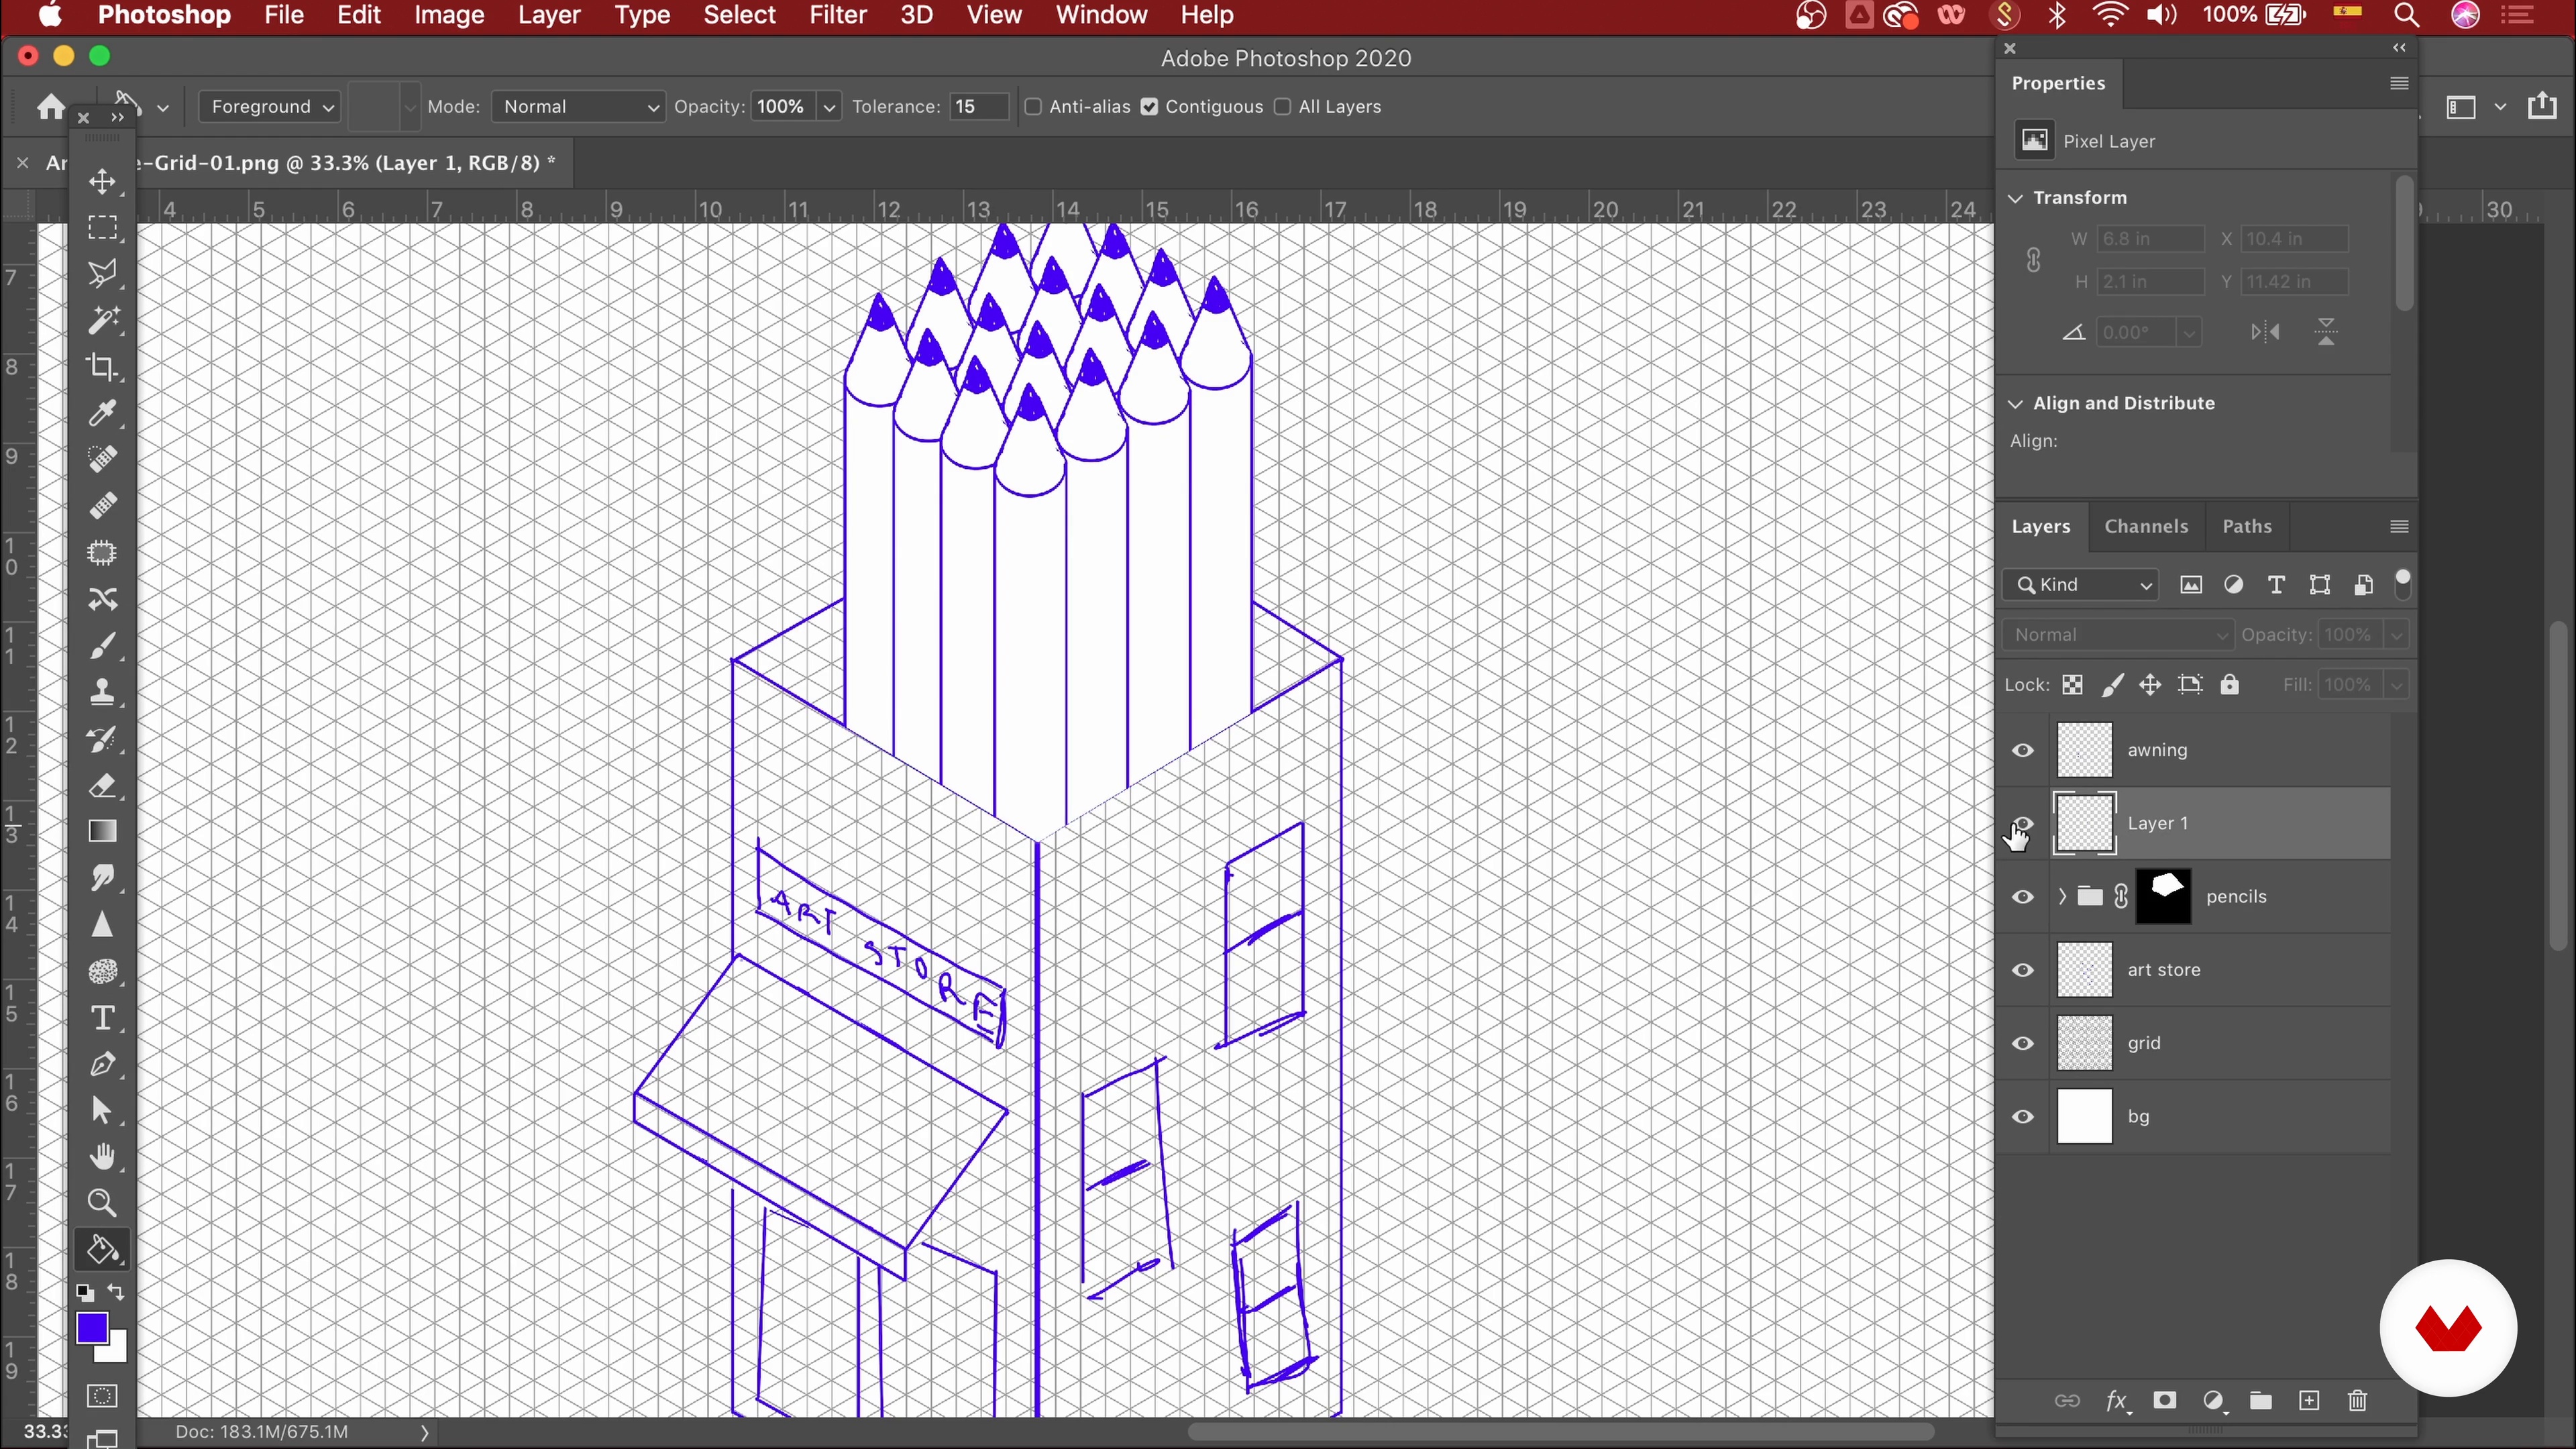The width and height of the screenshot is (2576, 1449).
Task: Select the Horizontal Type tool
Action: coord(102,1018)
